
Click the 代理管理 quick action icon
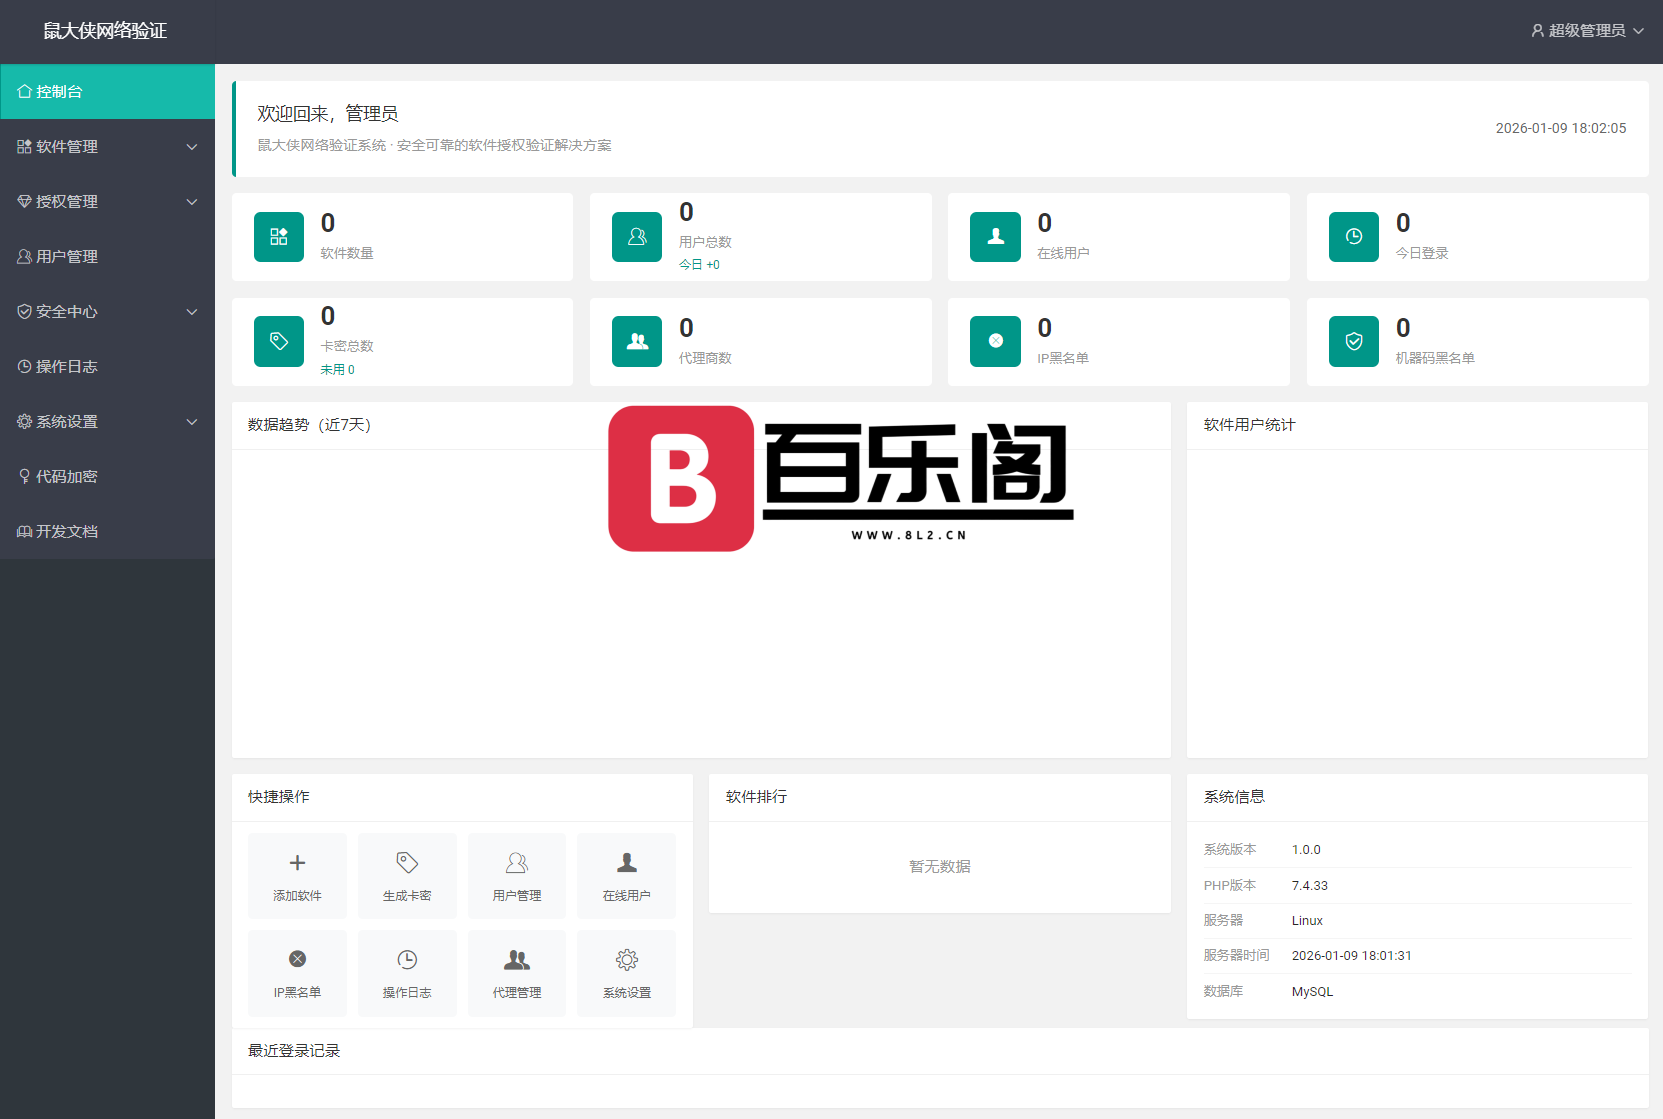tap(516, 958)
